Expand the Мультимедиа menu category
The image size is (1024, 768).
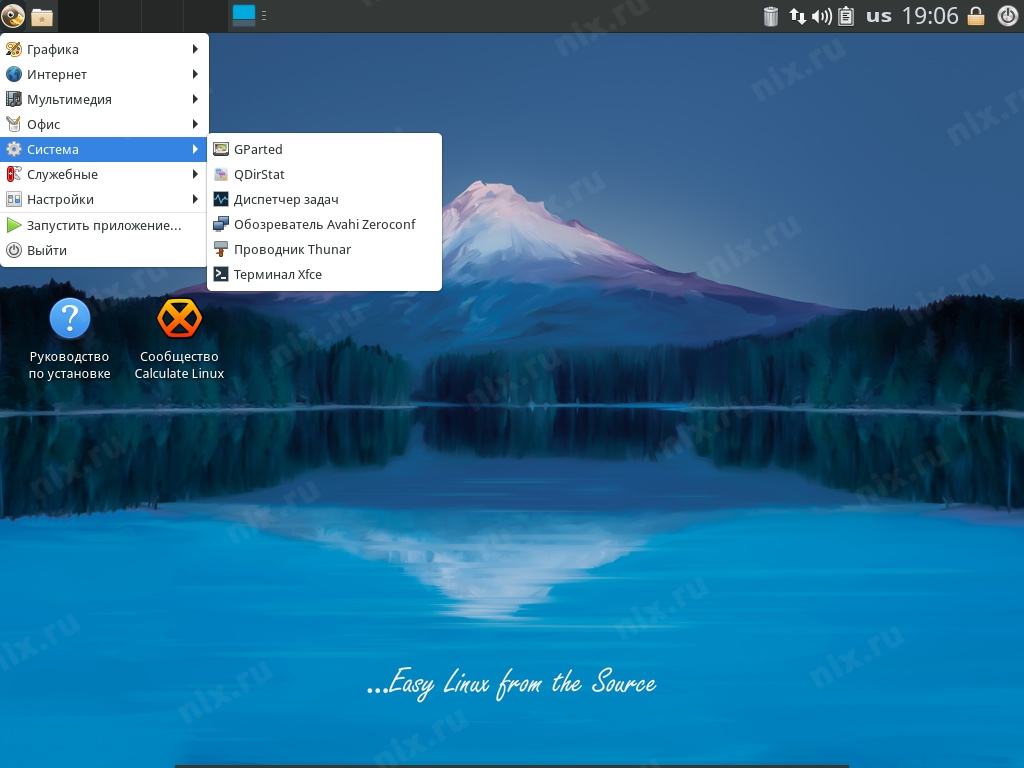(x=69, y=99)
